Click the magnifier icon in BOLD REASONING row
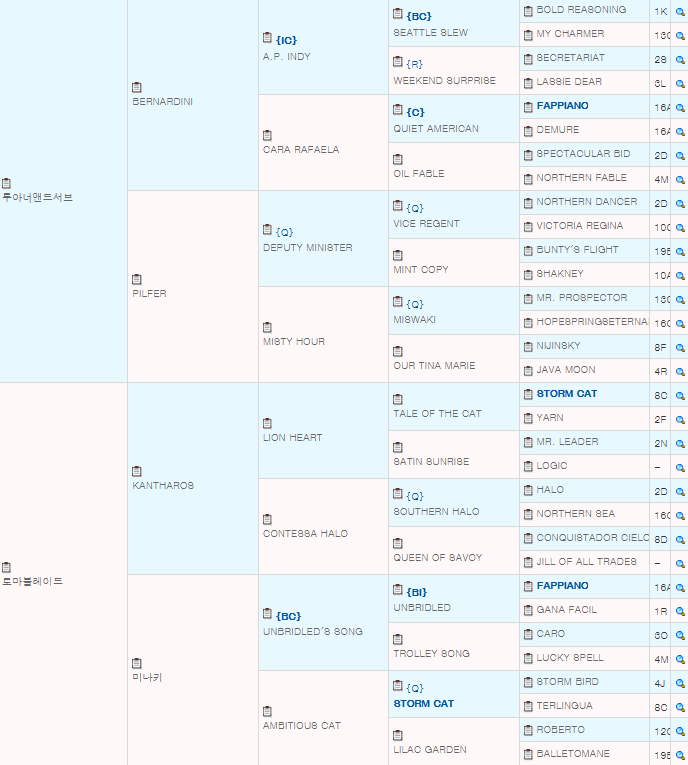This screenshot has height=765, width=688. (680, 12)
